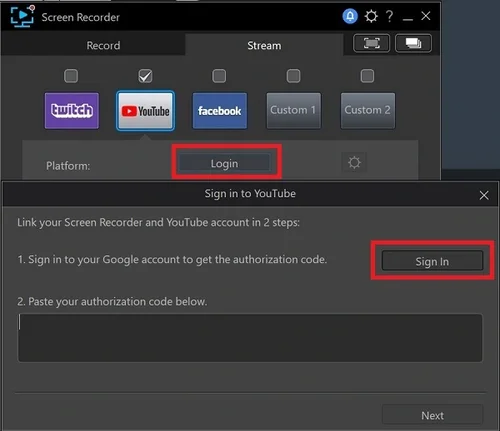Choose the Custom 2 streaming server
The width and height of the screenshot is (500, 431).
[x=368, y=111]
